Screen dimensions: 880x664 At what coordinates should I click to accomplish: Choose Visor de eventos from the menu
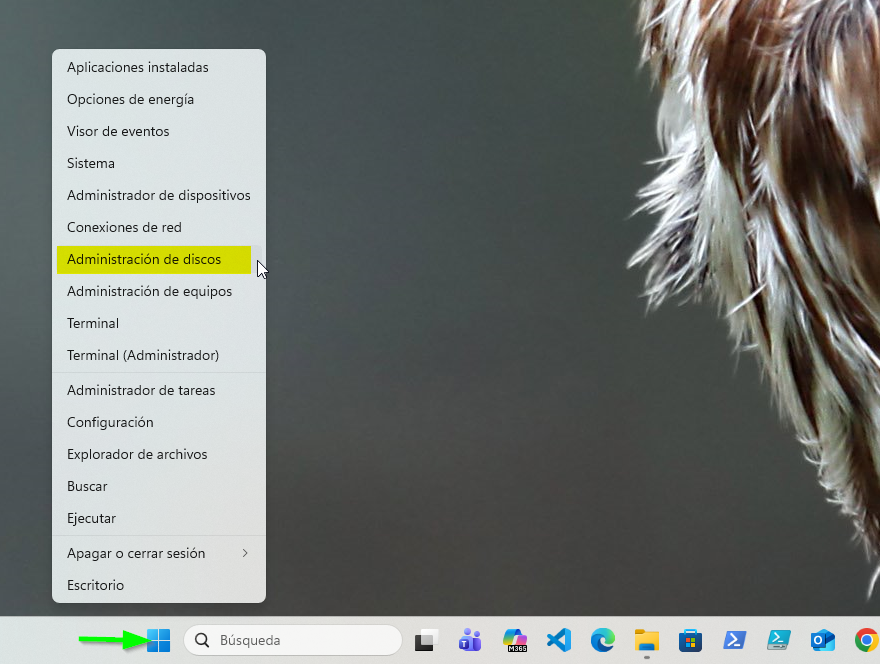tap(118, 131)
